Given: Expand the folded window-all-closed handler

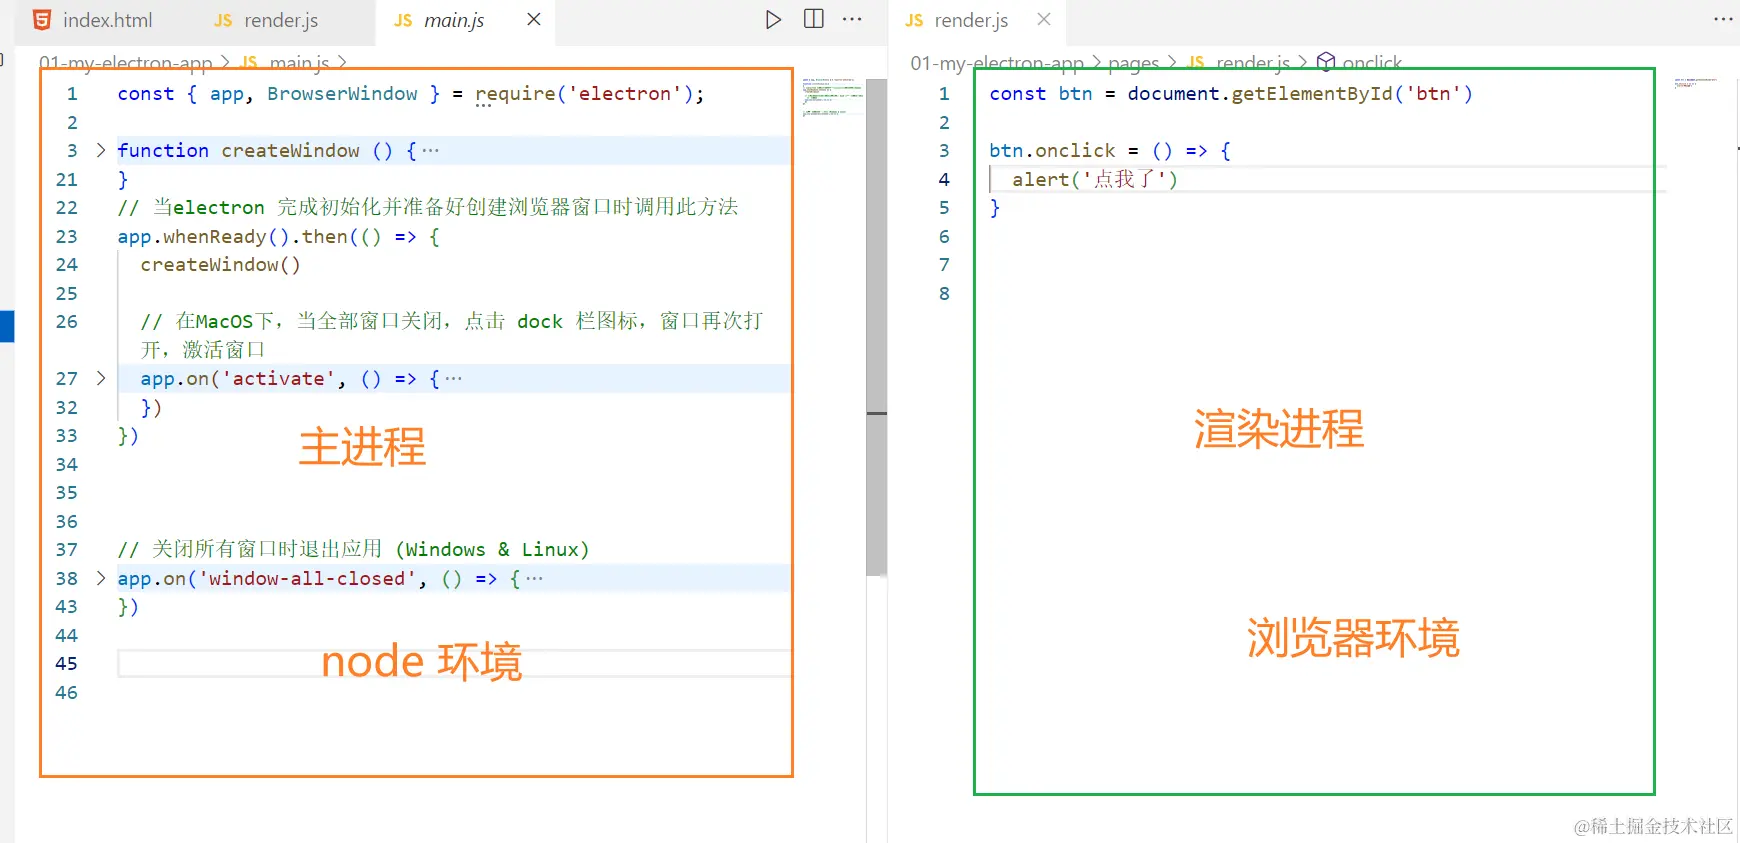Looking at the screenshot, I should (101, 578).
